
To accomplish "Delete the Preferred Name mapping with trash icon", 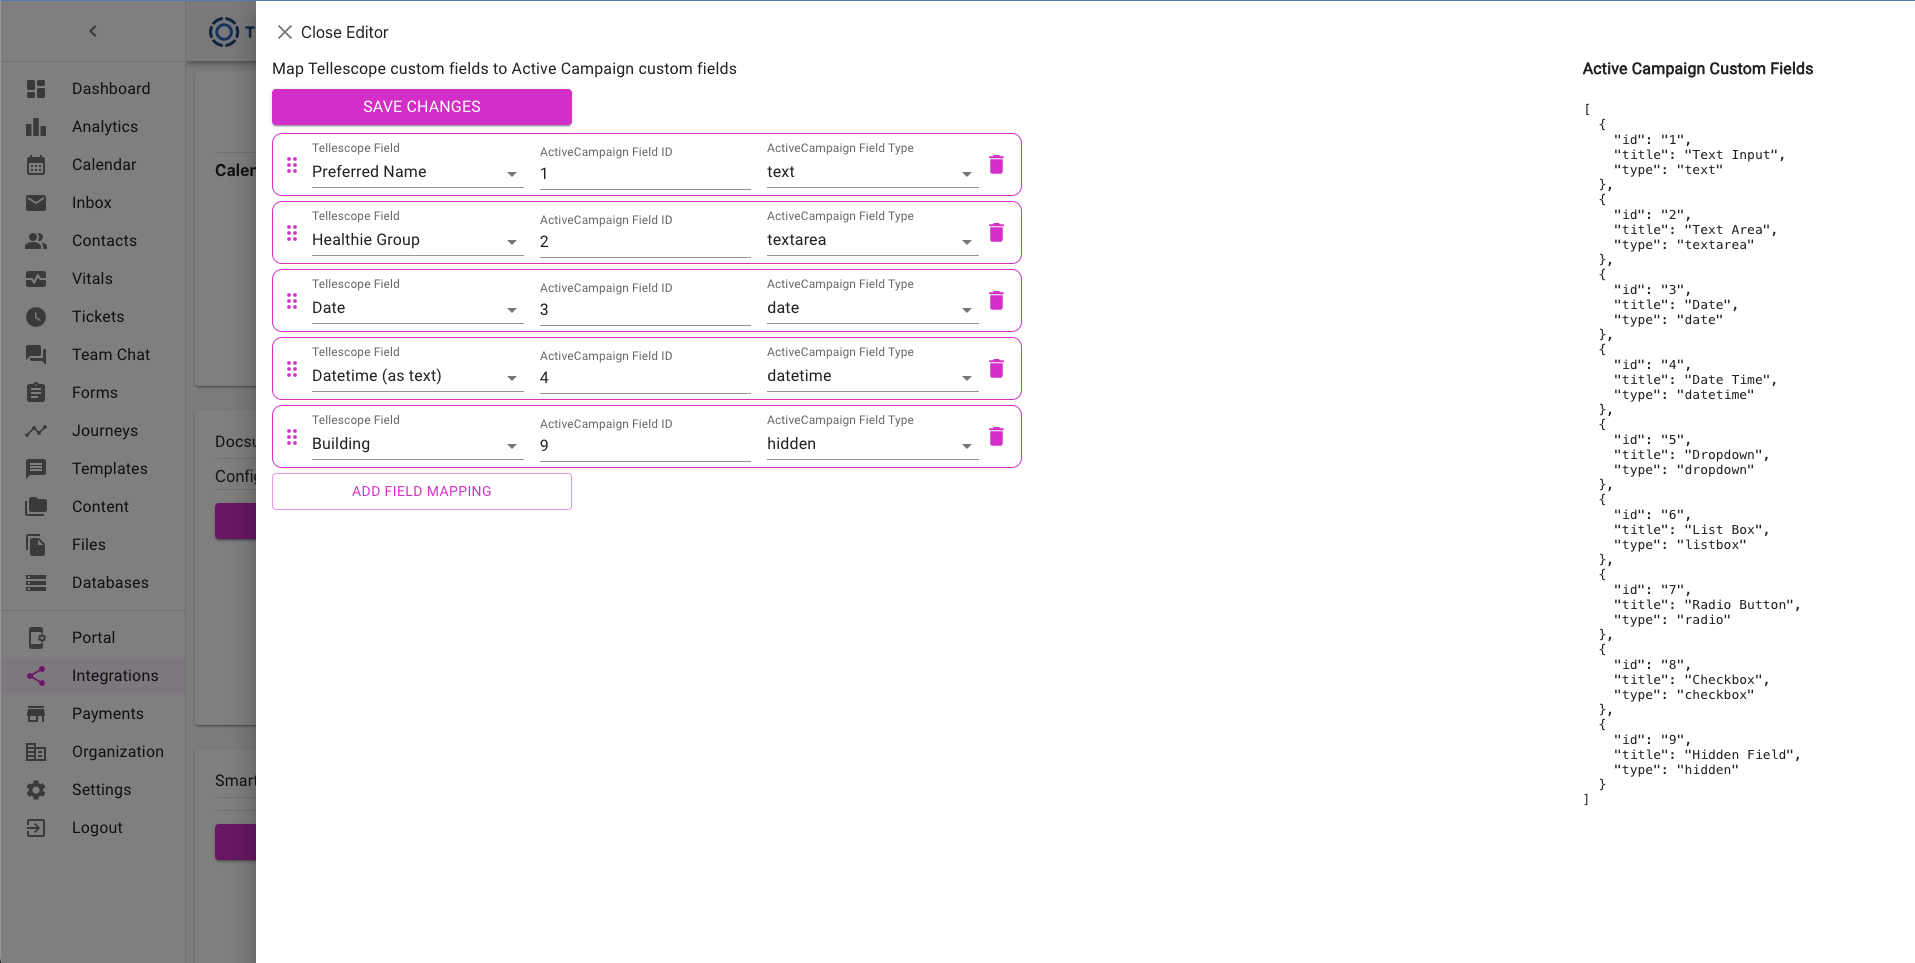I will click(x=996, y=164).
